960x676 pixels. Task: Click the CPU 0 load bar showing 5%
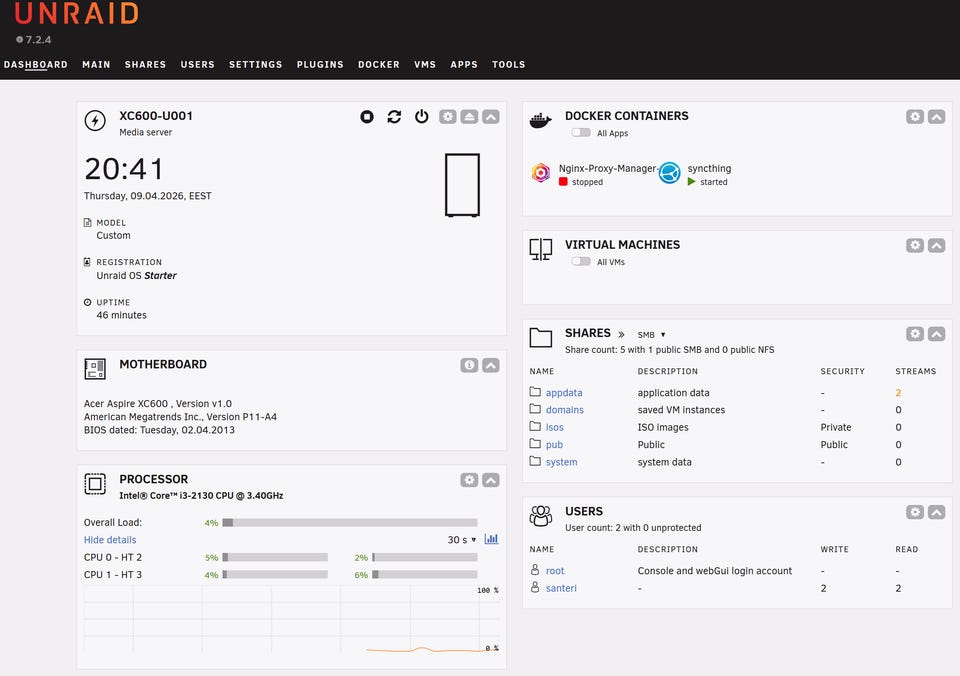point(275,557)
